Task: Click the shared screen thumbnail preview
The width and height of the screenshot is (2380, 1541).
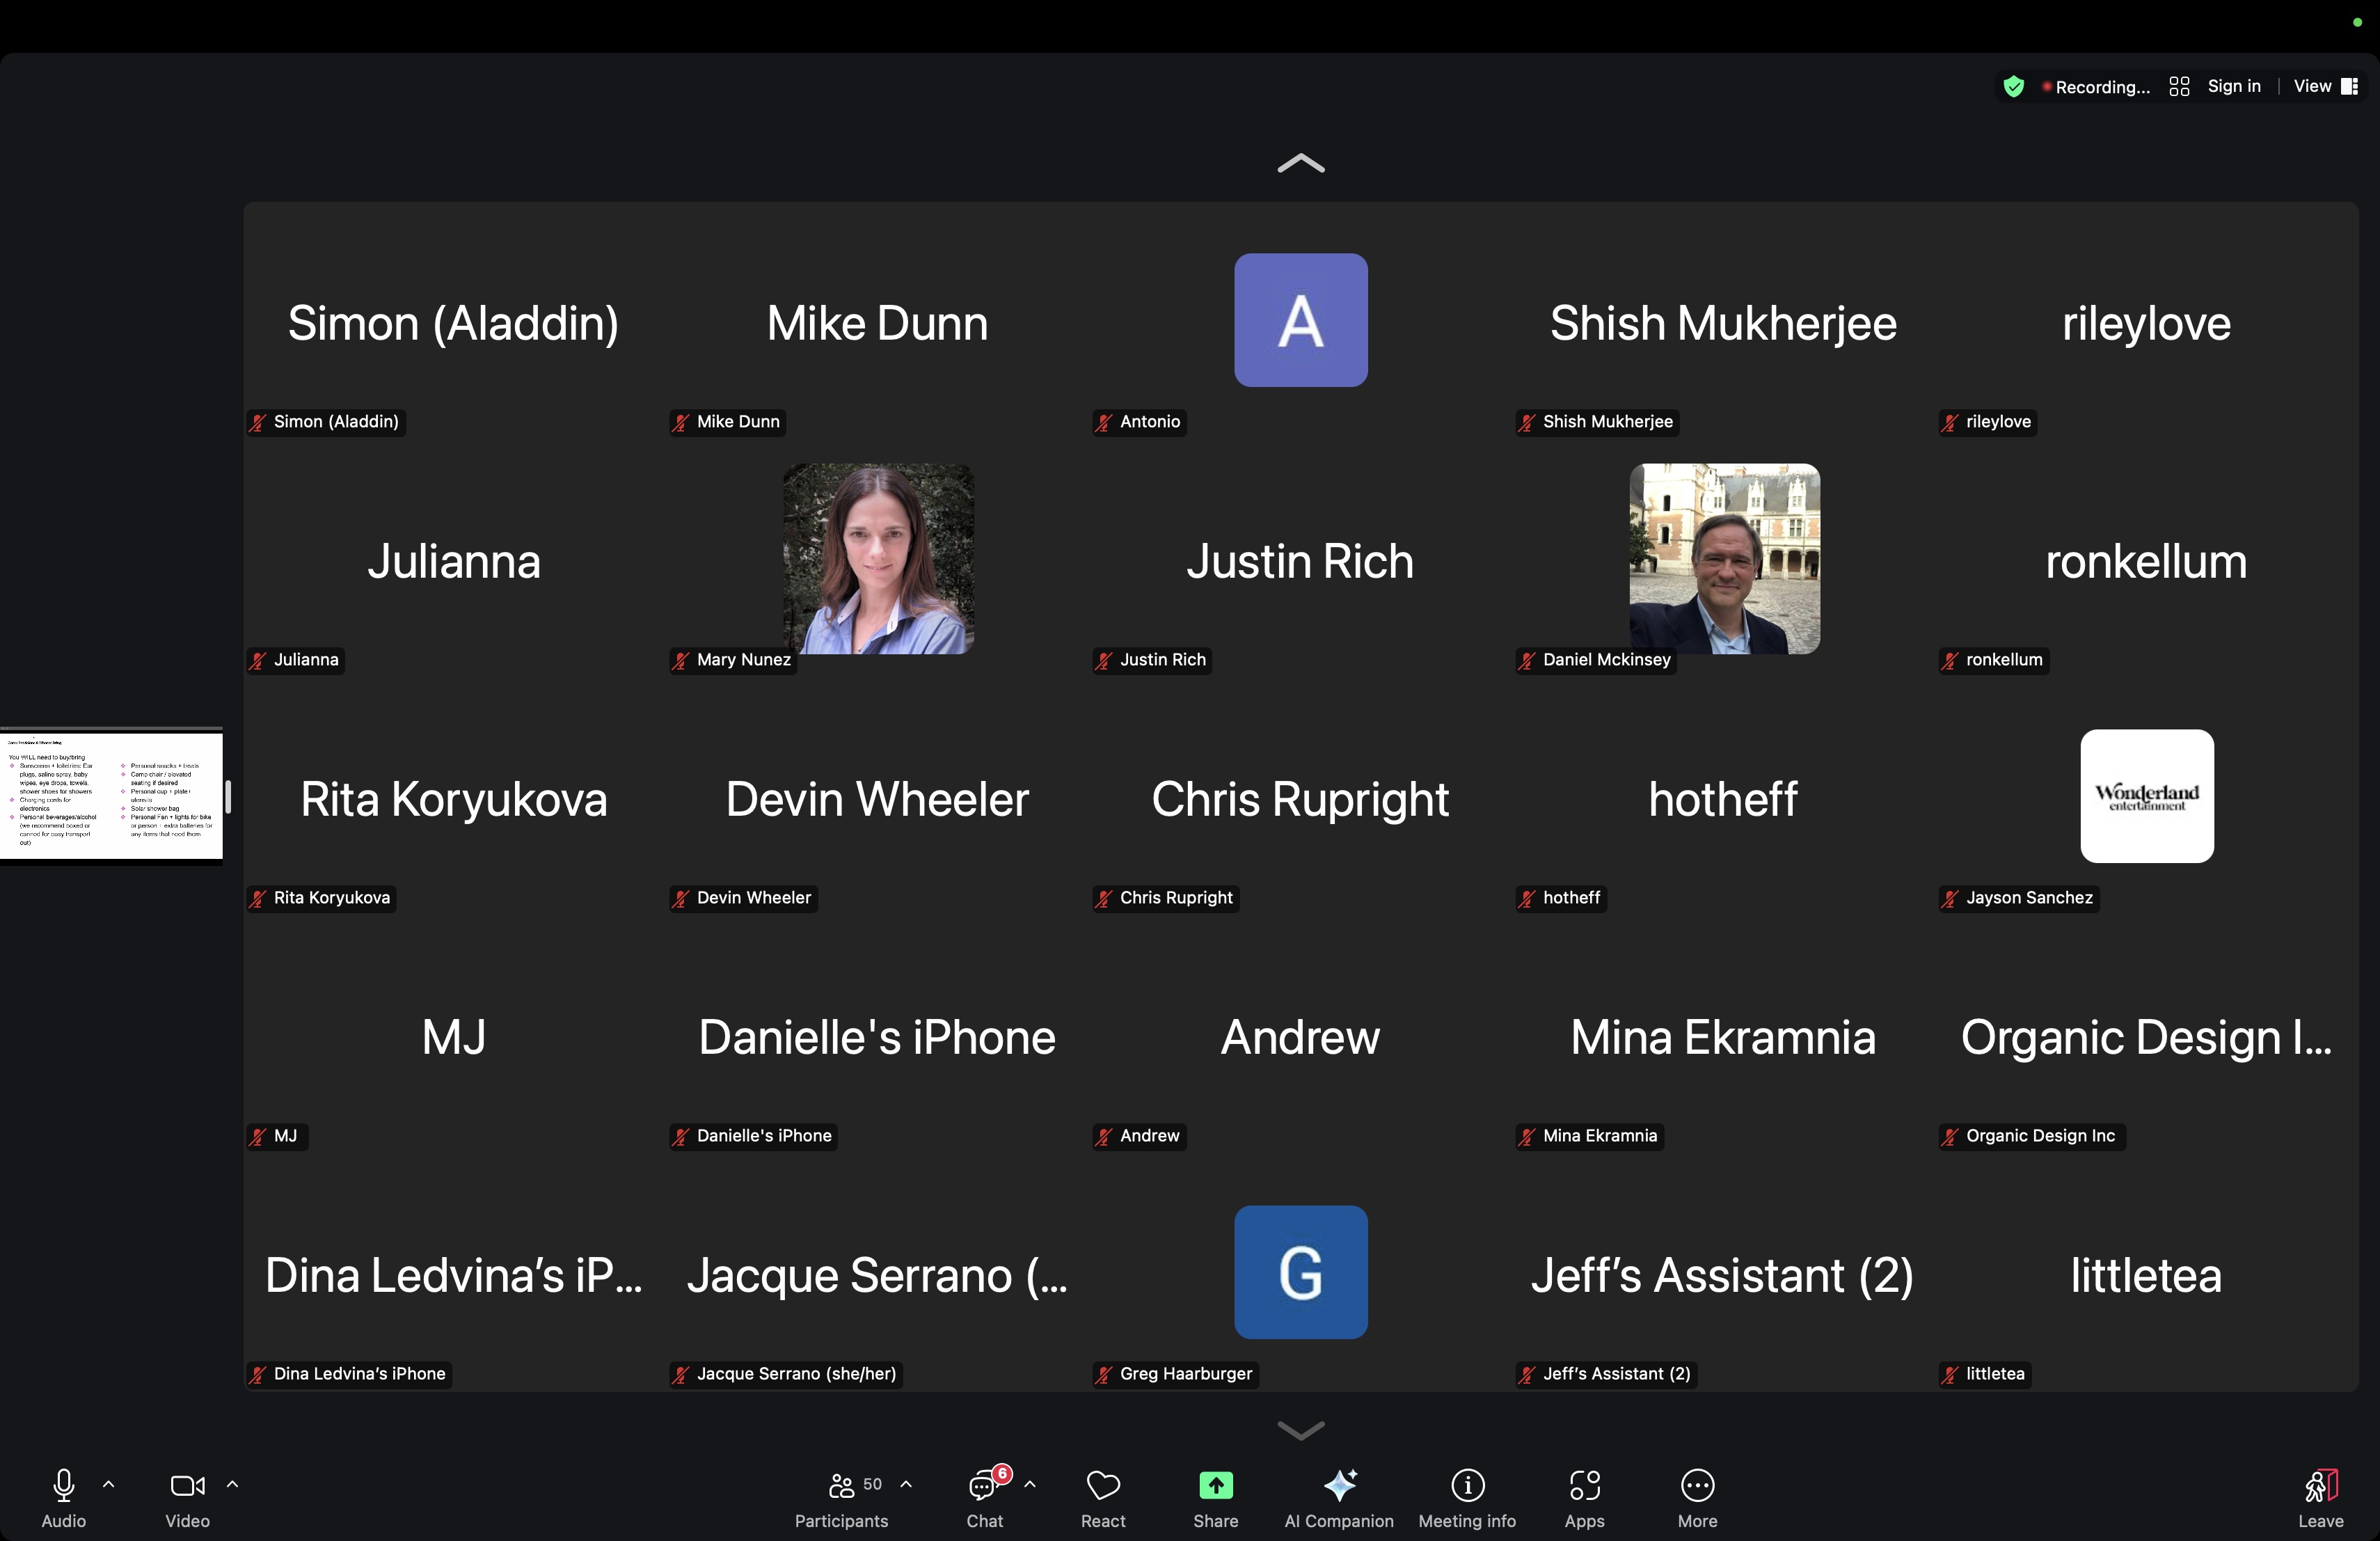Action: (x=111, y=796)
